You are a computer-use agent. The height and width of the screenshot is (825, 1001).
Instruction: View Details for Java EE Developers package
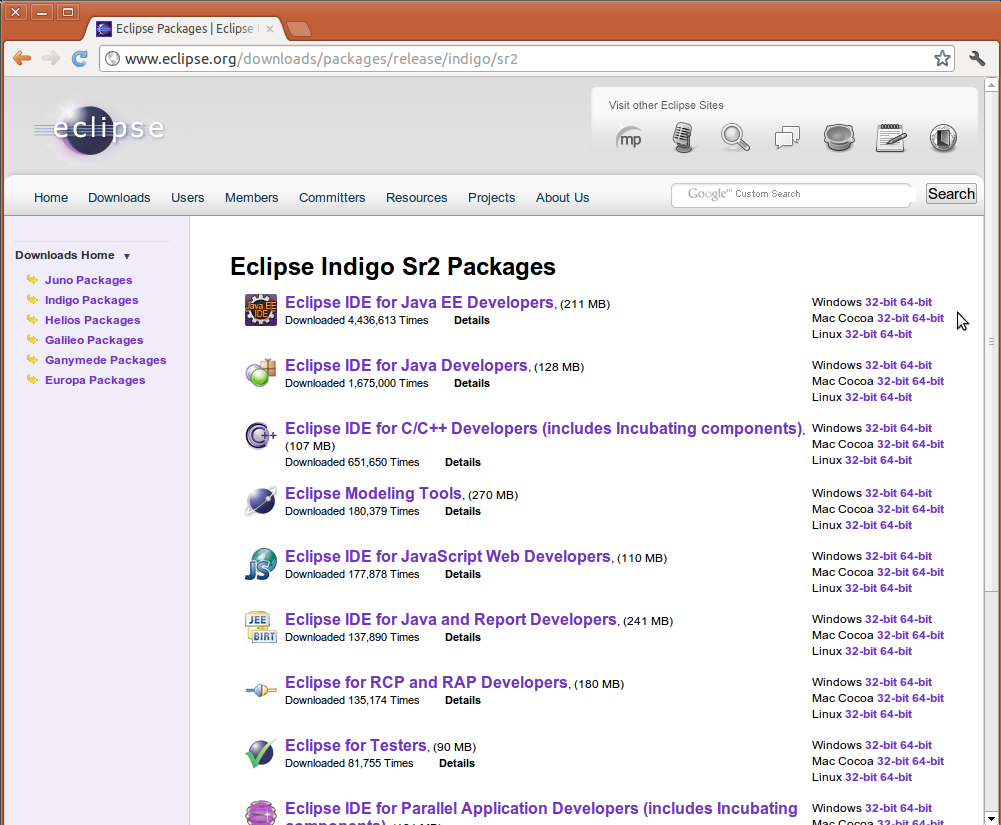click(x=472, y=321)
